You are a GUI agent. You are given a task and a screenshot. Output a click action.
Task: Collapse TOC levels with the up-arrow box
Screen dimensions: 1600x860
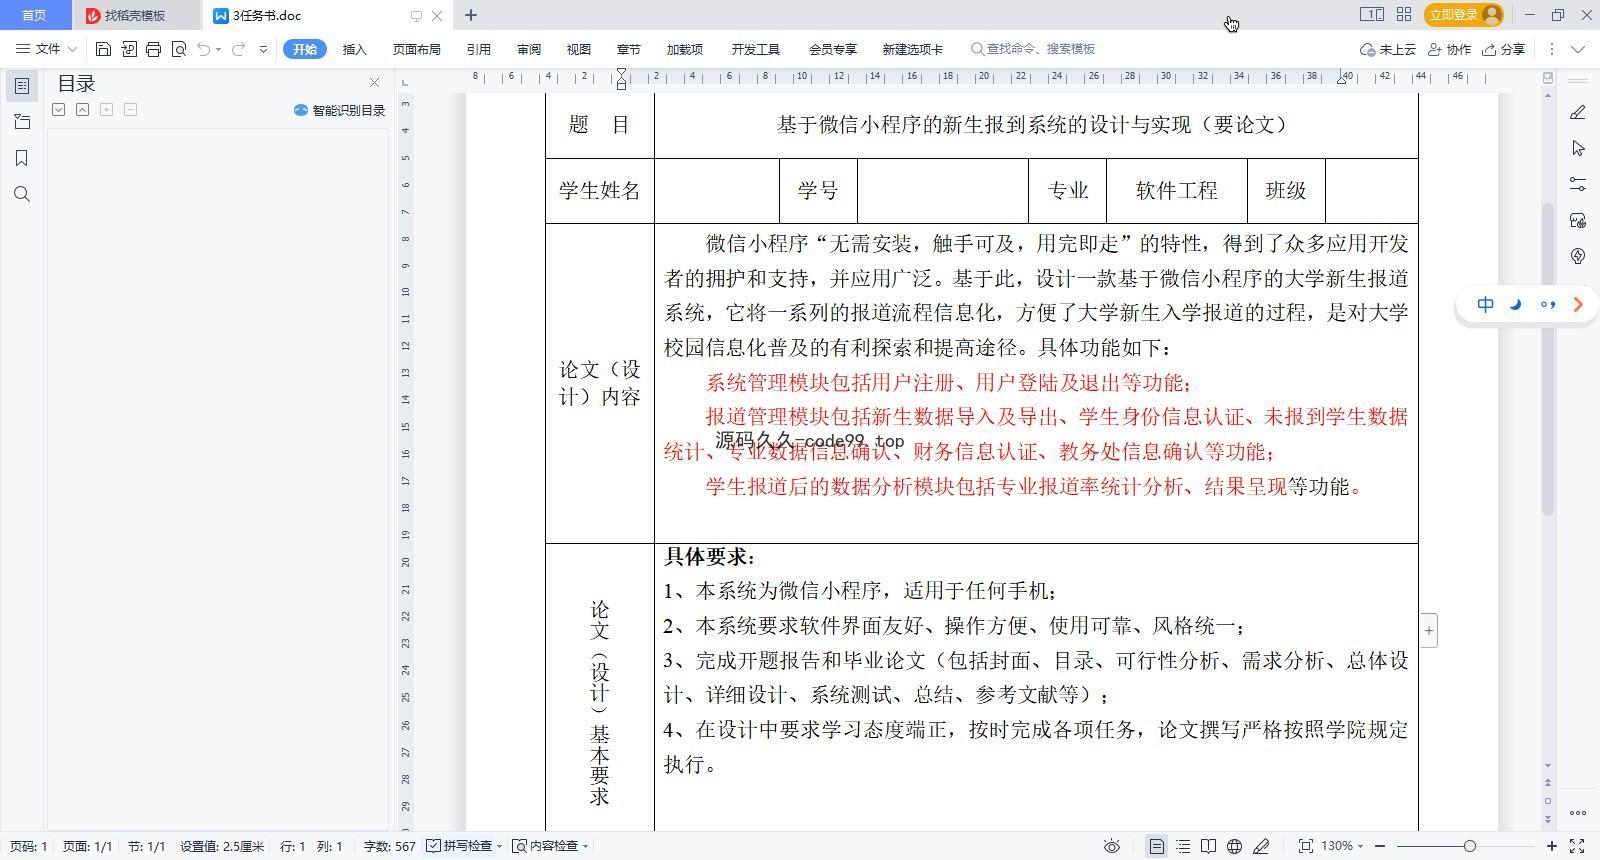[83, 109]
